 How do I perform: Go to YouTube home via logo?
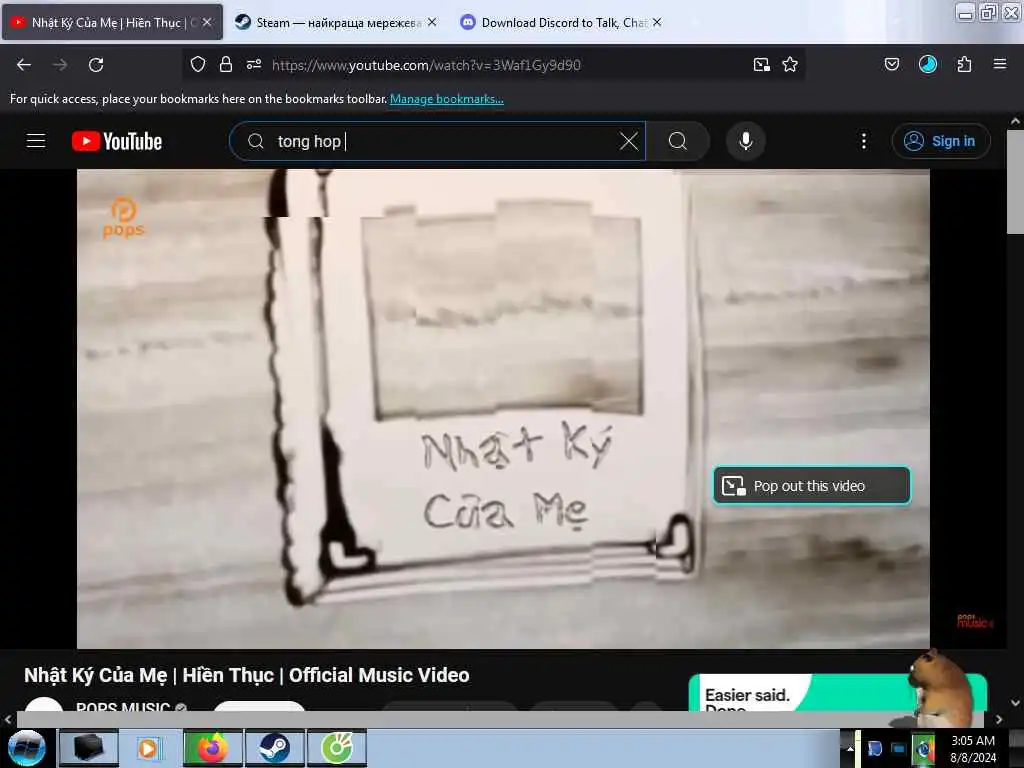tap(117, 141)
